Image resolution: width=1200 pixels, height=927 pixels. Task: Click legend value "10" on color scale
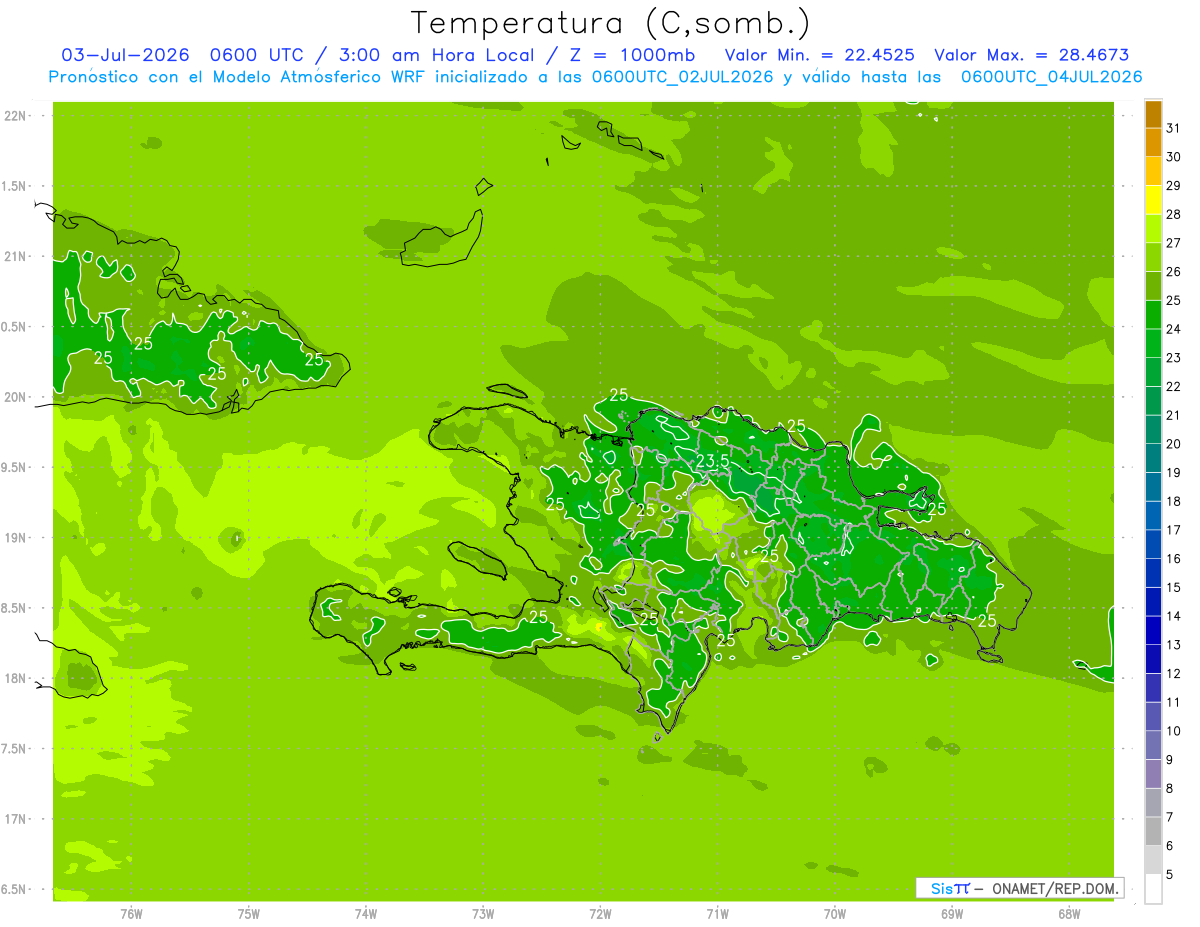pyautogui.click(x=1174, y=731)
